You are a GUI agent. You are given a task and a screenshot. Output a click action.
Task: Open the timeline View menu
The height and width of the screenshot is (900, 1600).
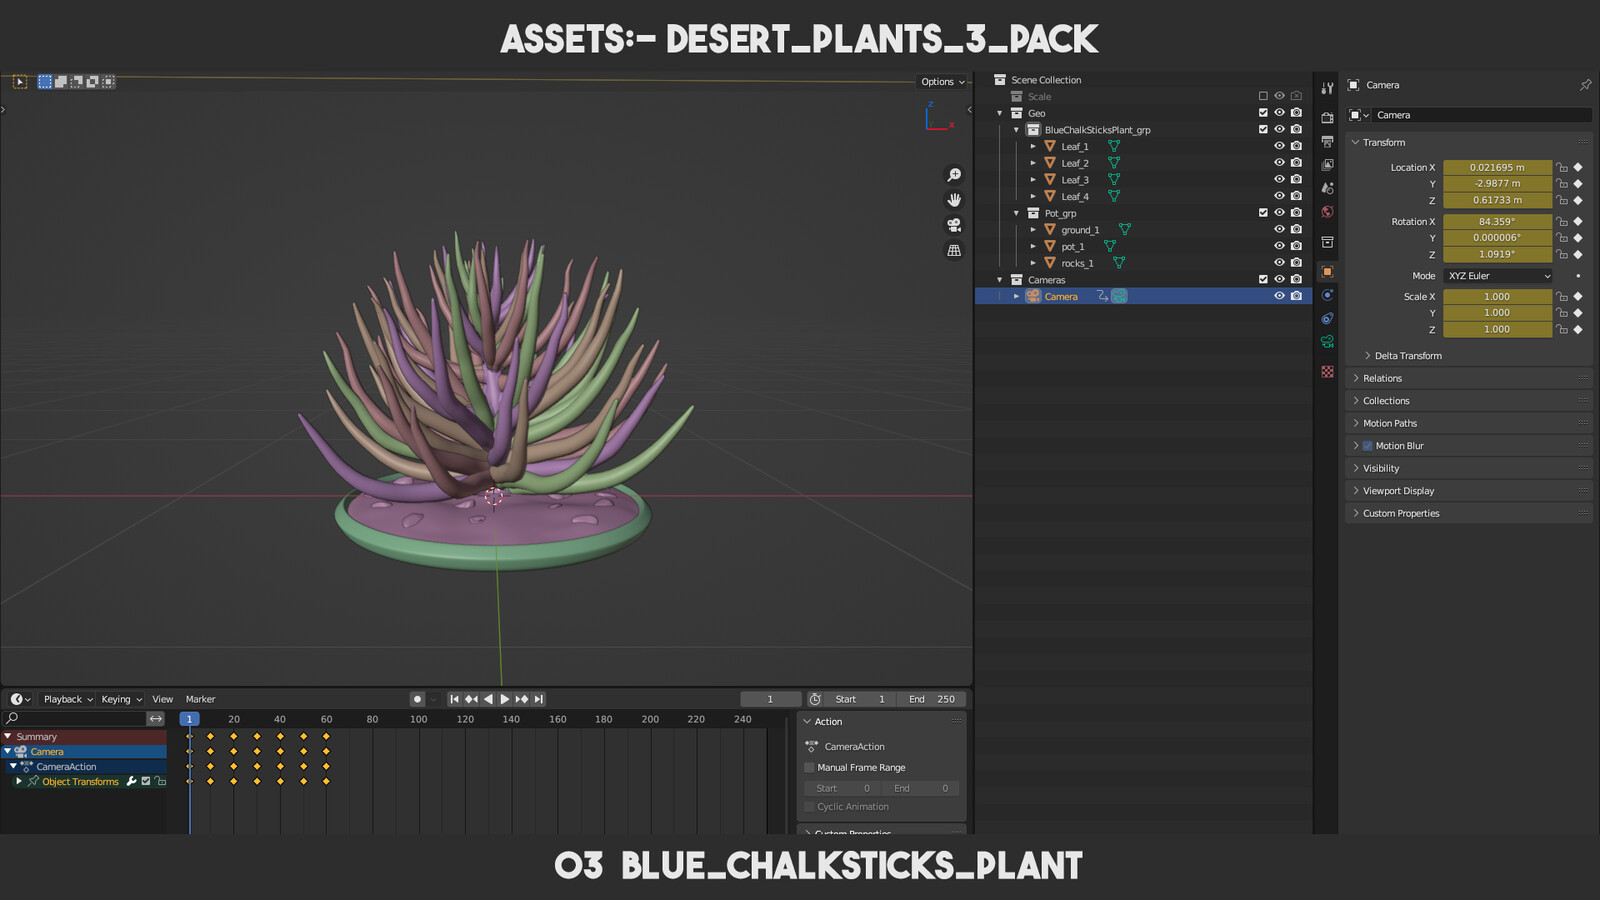tap(162, 699)
